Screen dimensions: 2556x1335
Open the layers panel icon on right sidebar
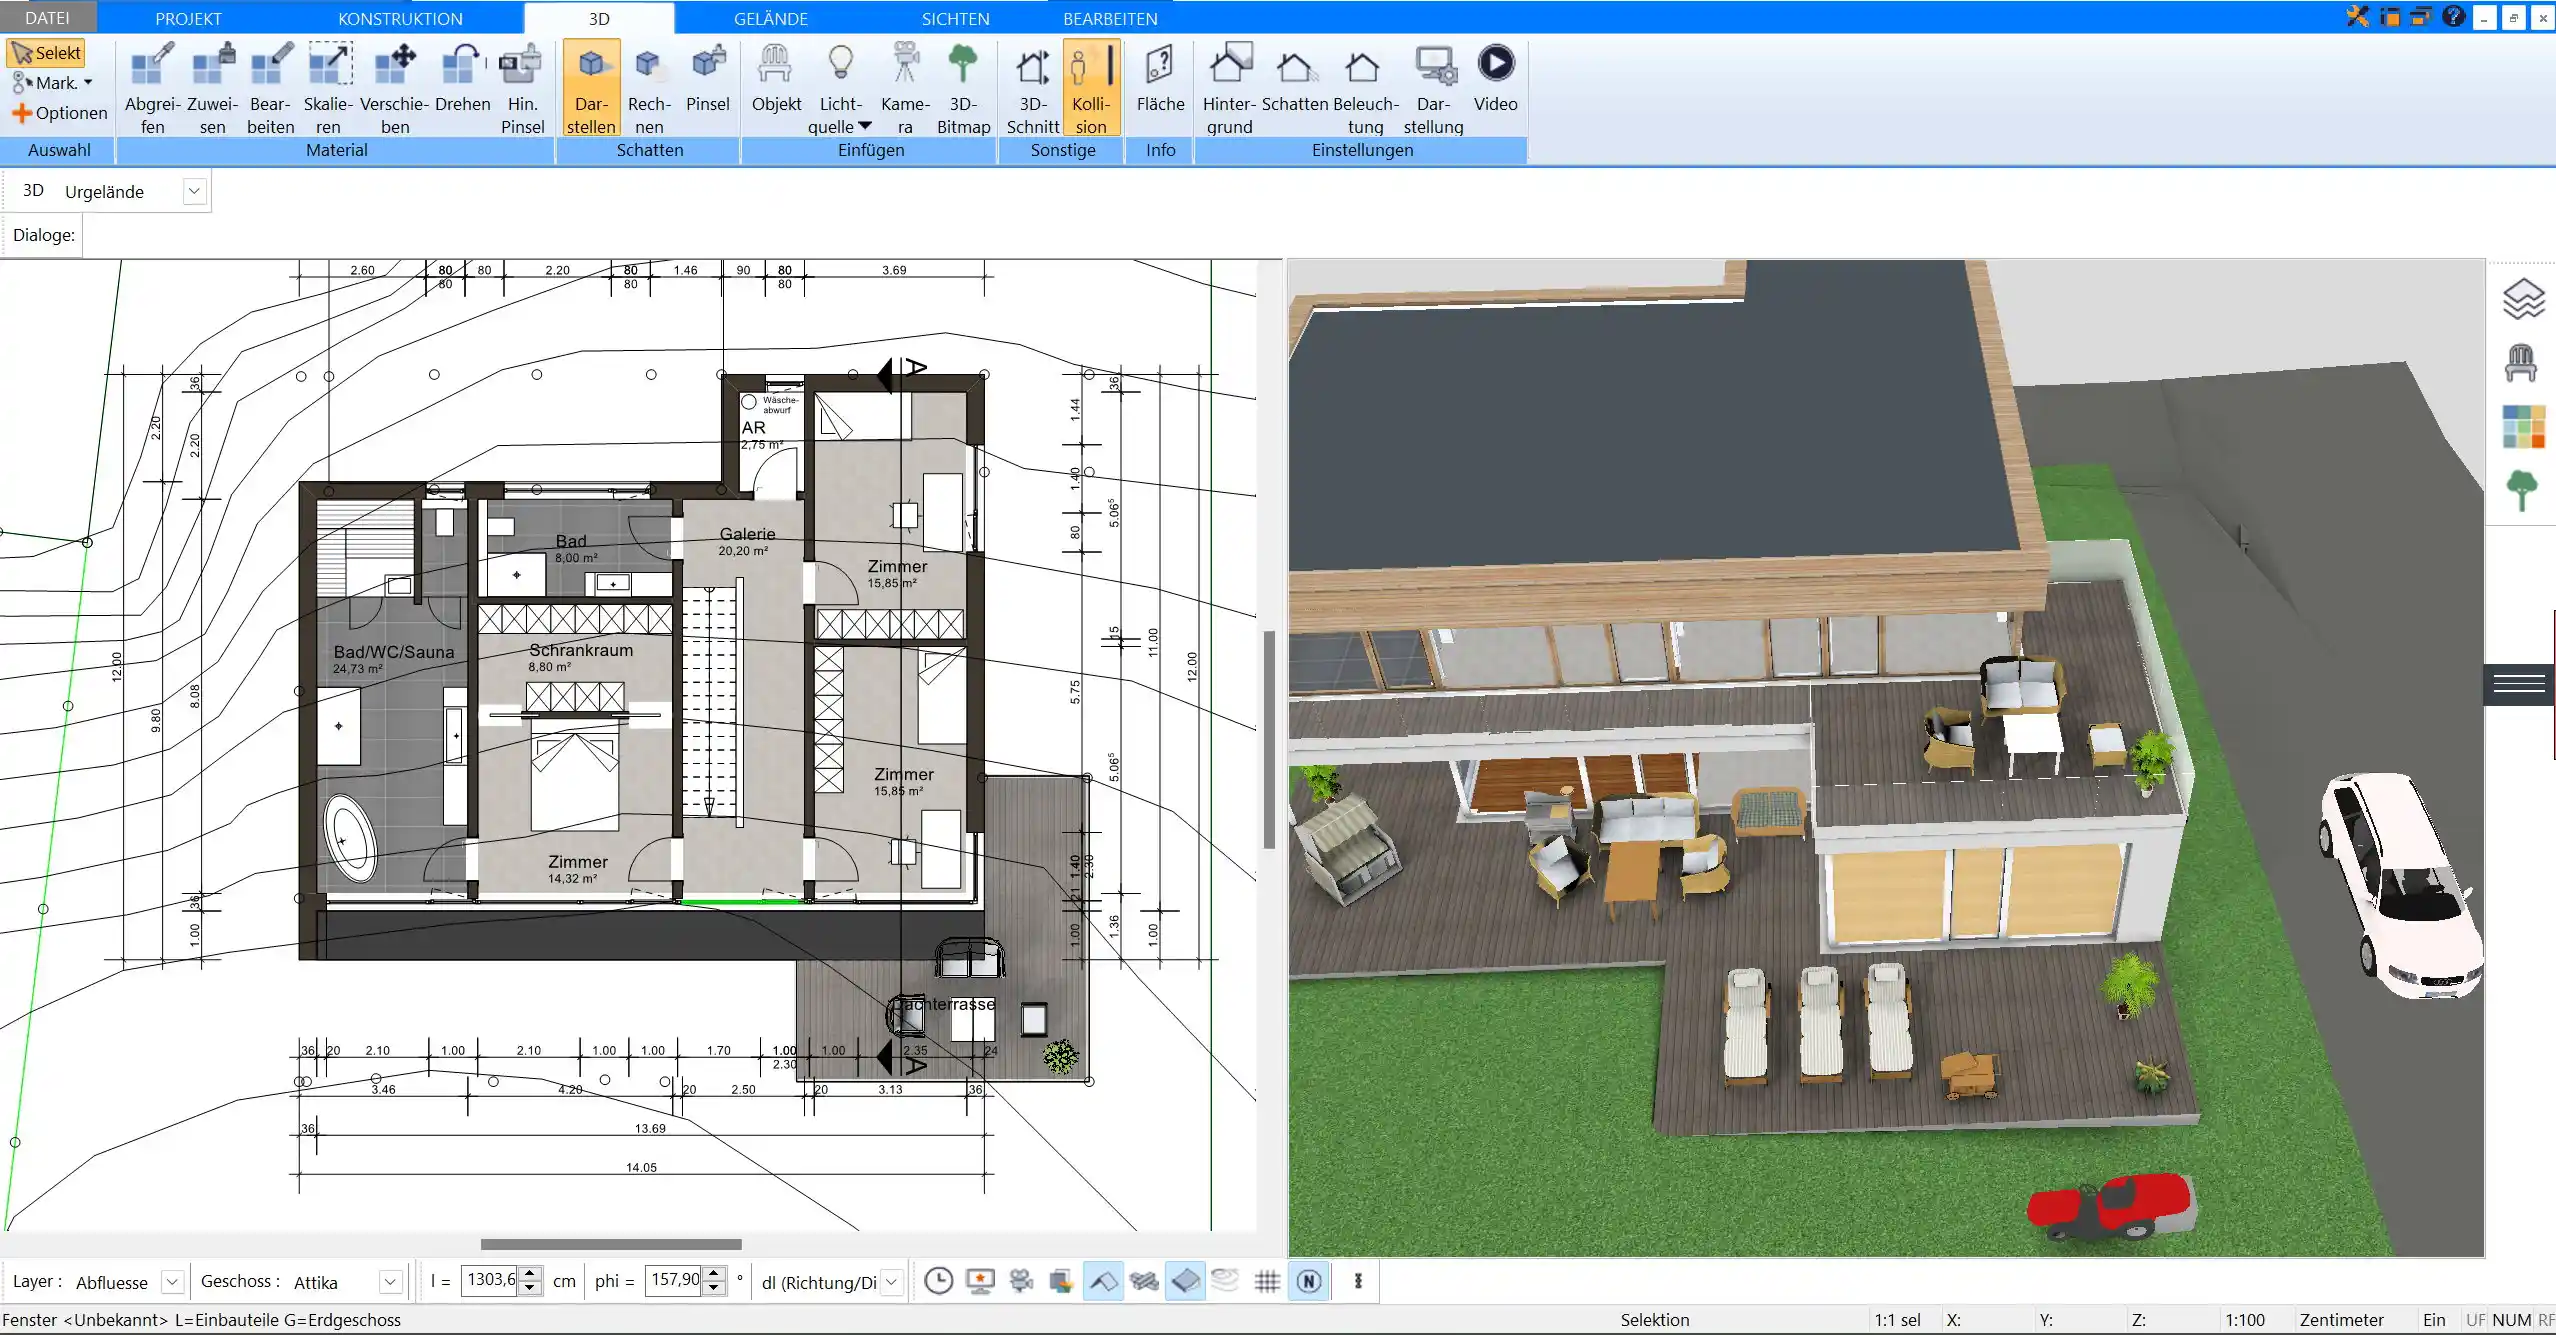tap(2522, 299)
